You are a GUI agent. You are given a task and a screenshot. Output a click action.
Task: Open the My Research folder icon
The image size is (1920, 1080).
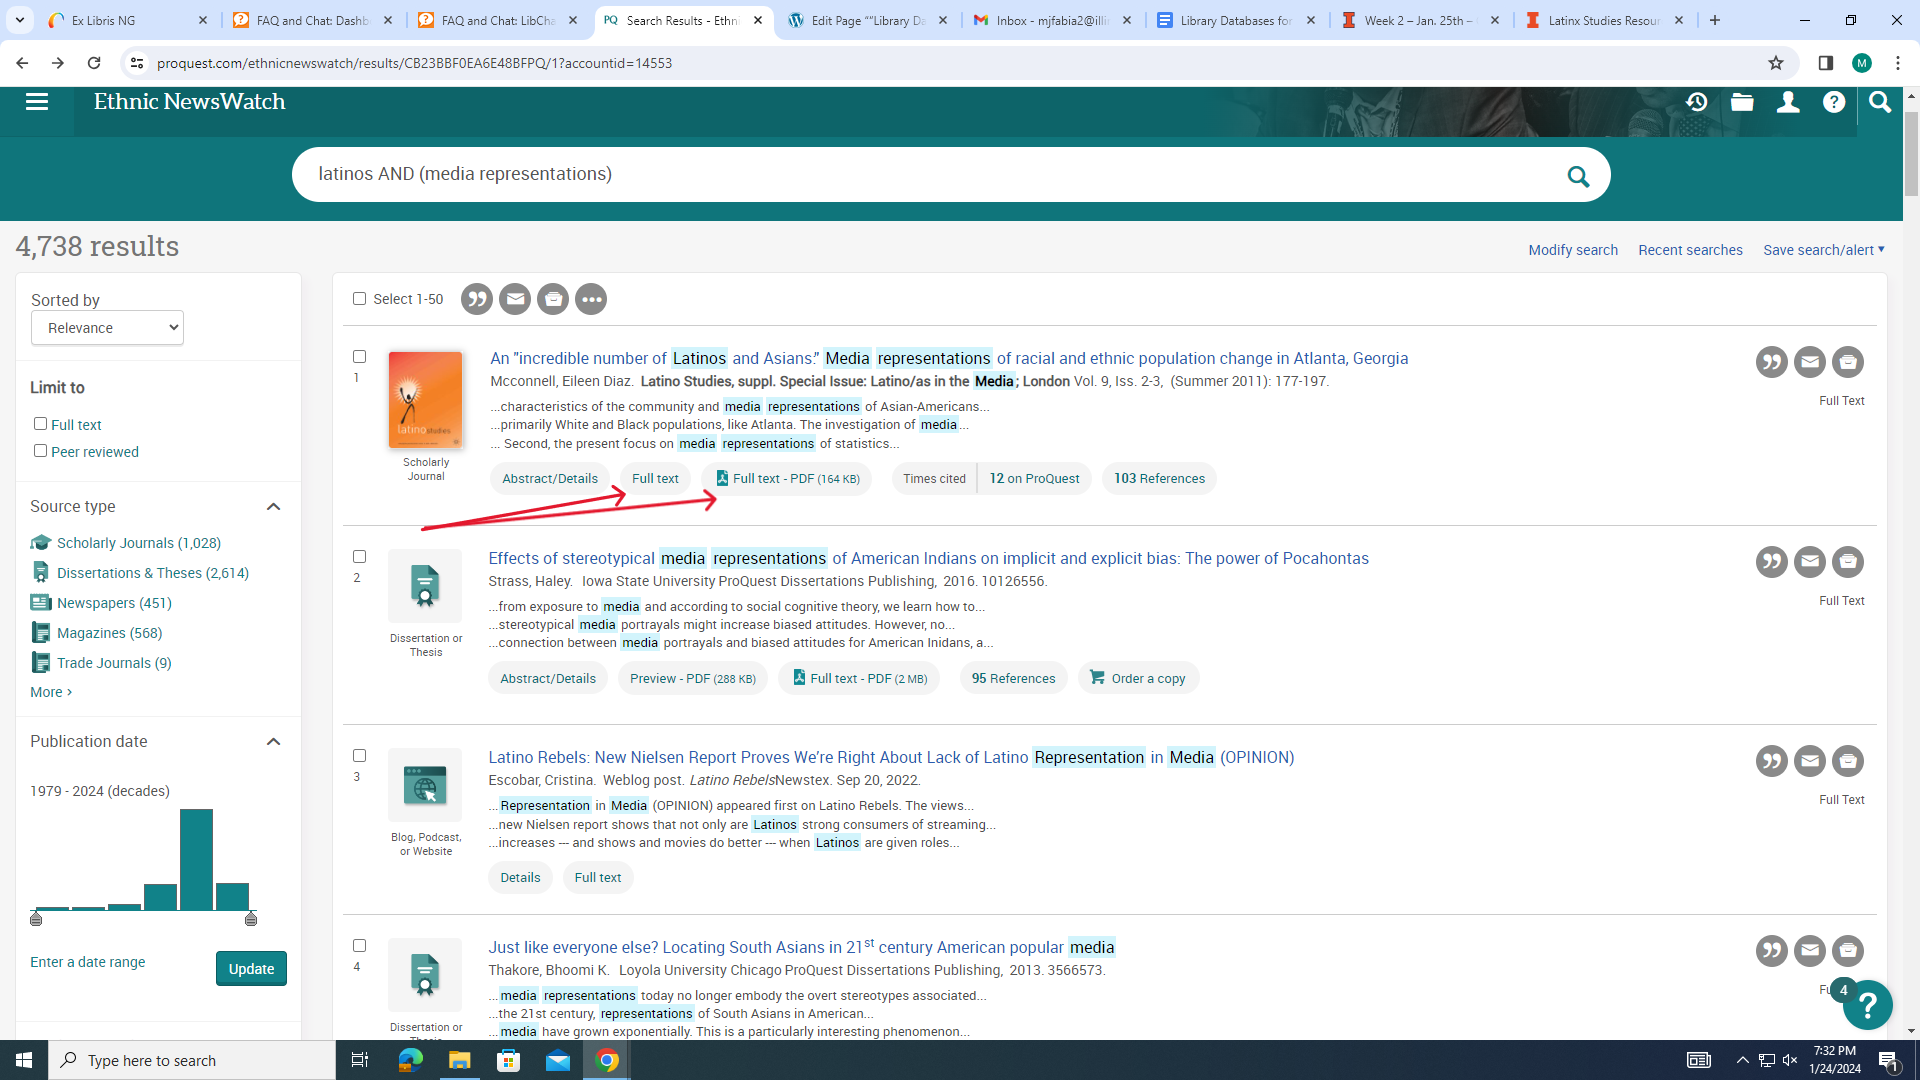[x=1742, y=102]
